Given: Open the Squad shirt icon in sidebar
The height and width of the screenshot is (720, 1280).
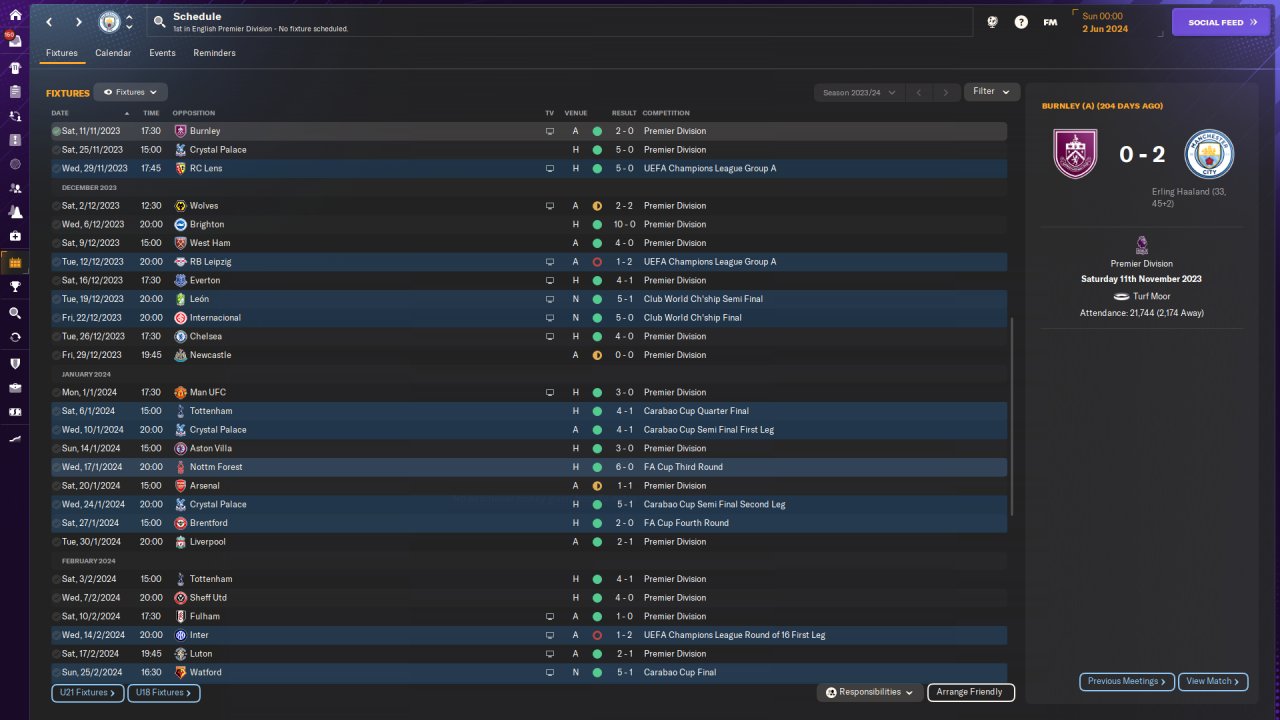Looking at the screenshot, I should coord(14,68).
